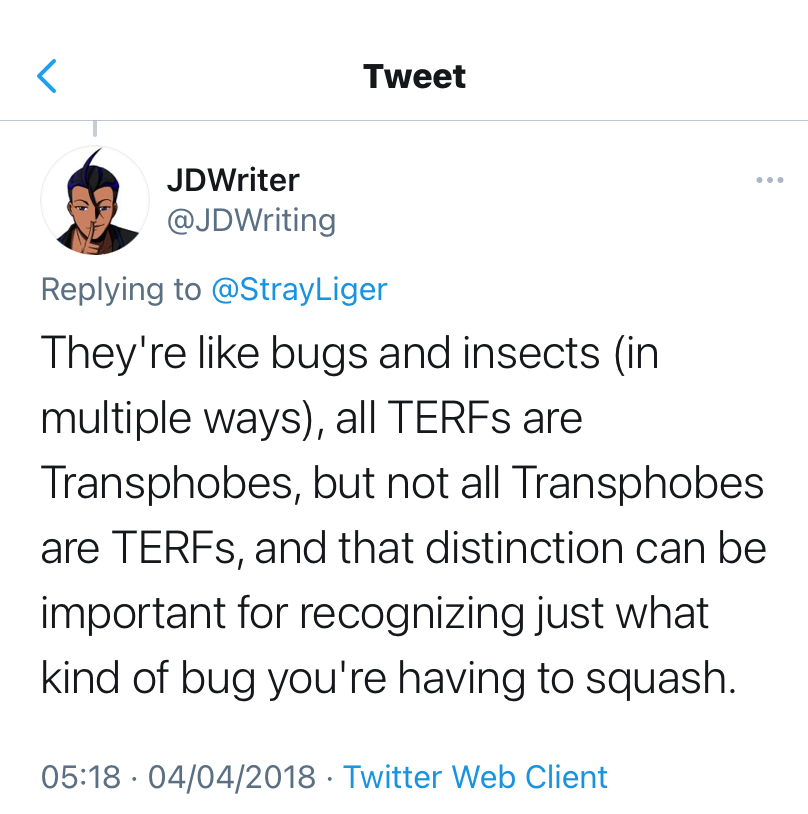Click the Twitter Web Client source link
The width and height of the screenshot is (808, 814).
(475, 777)
